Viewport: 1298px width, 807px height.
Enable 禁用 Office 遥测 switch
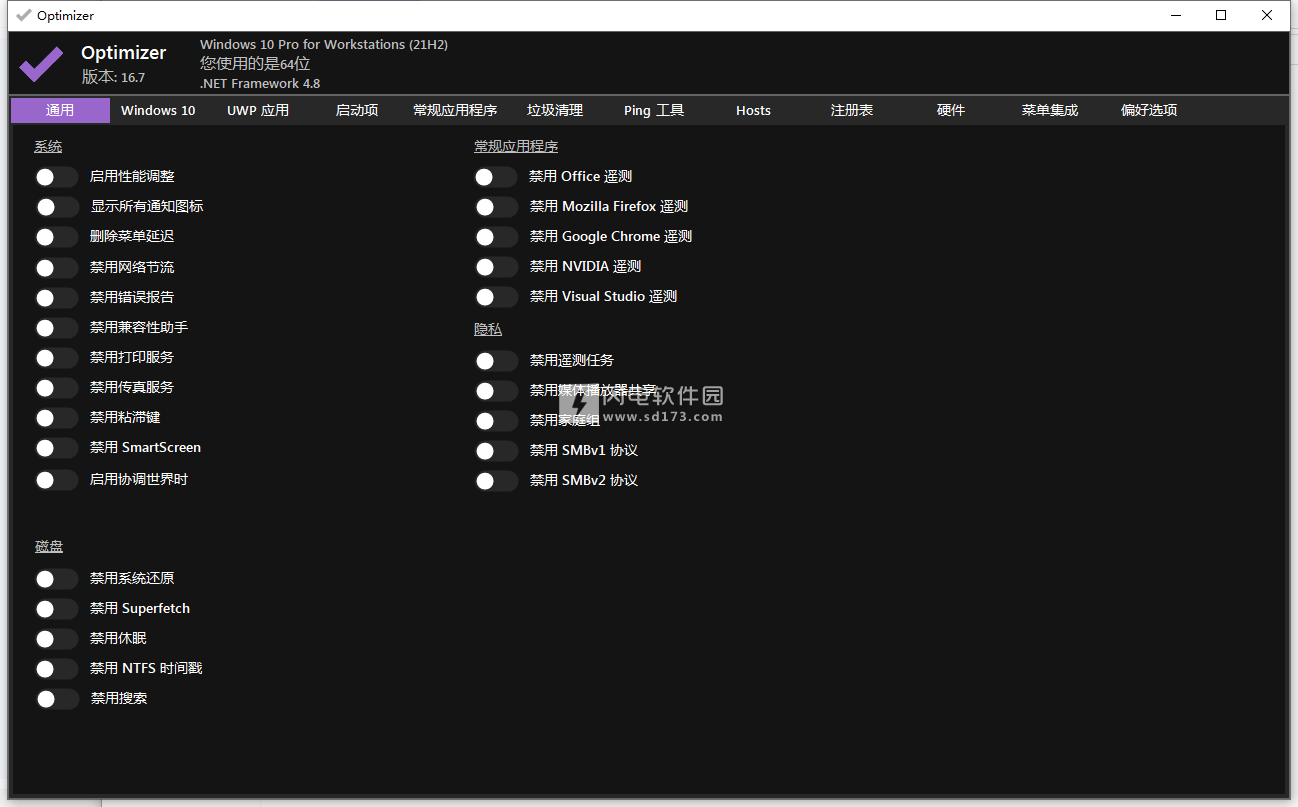click(496, 177)
